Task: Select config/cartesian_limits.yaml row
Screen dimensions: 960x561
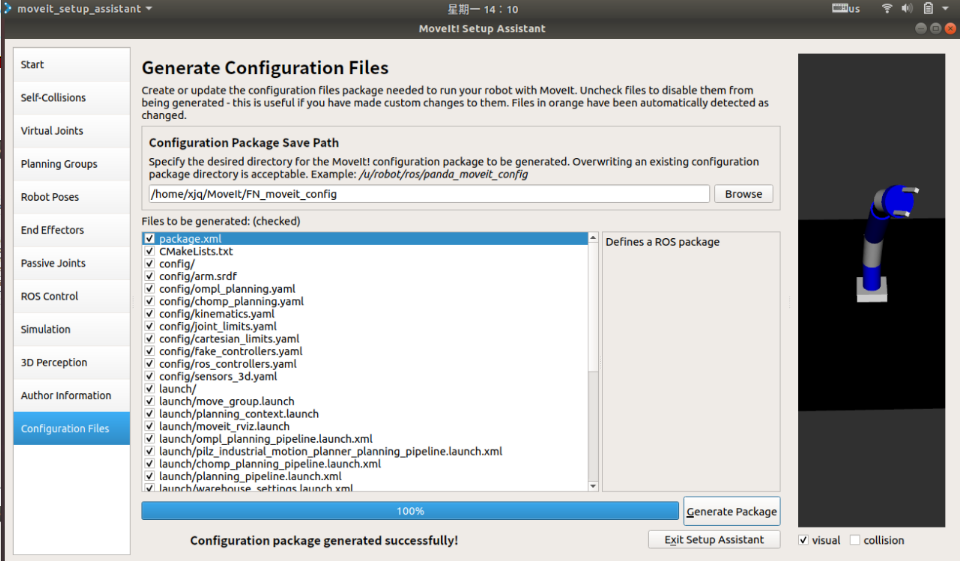Action: click(365, 339)
